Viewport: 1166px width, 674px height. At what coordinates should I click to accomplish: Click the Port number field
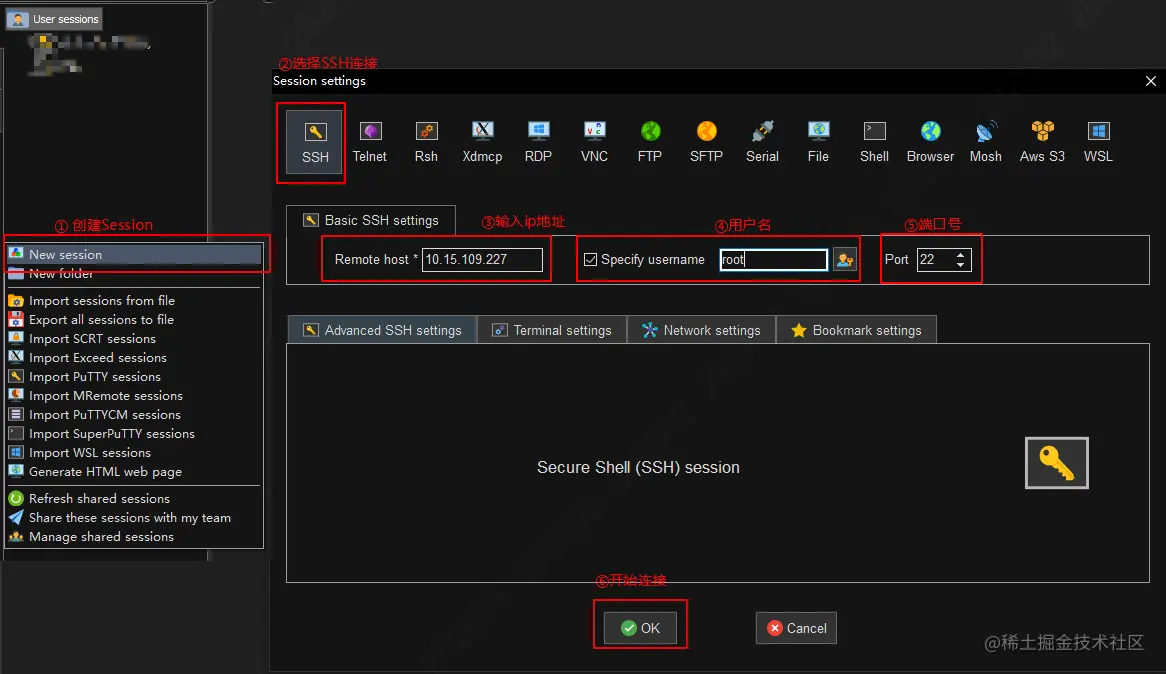[935, 260]
